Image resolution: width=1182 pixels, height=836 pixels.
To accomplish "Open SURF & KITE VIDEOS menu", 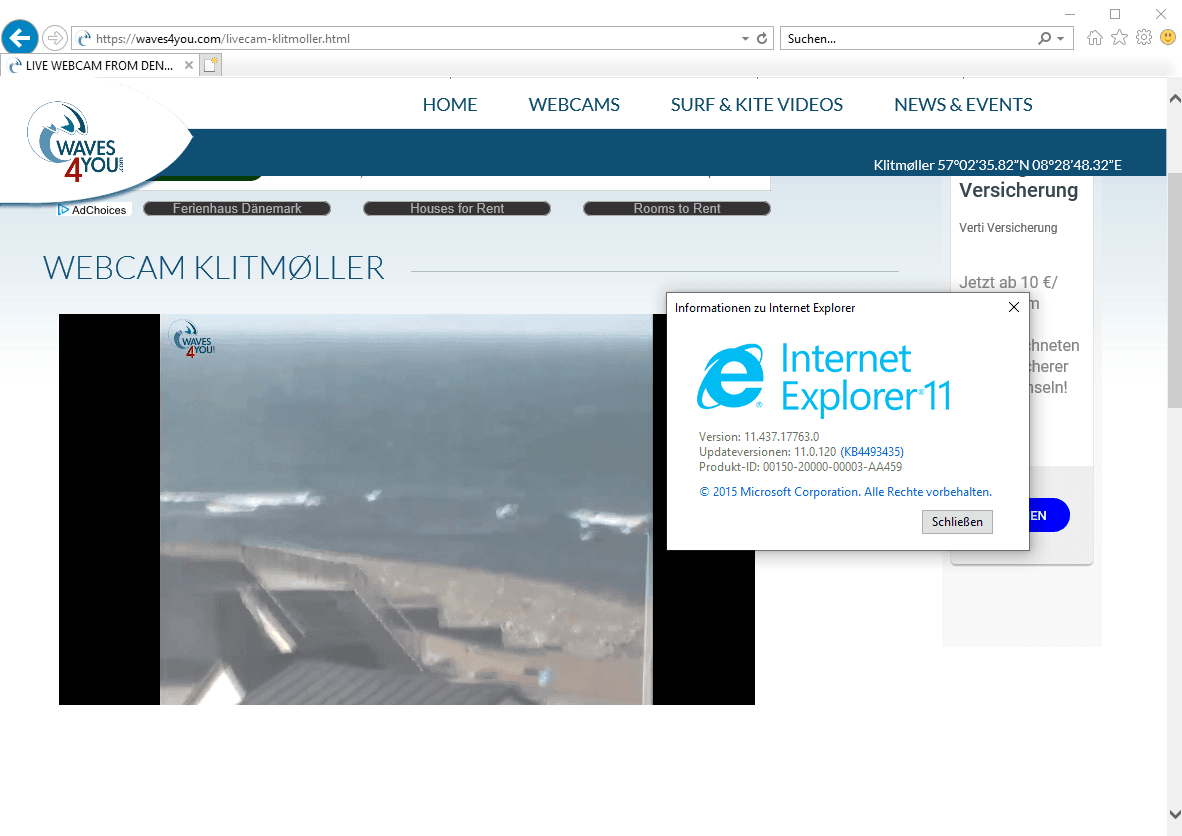I will coord(757,105).
